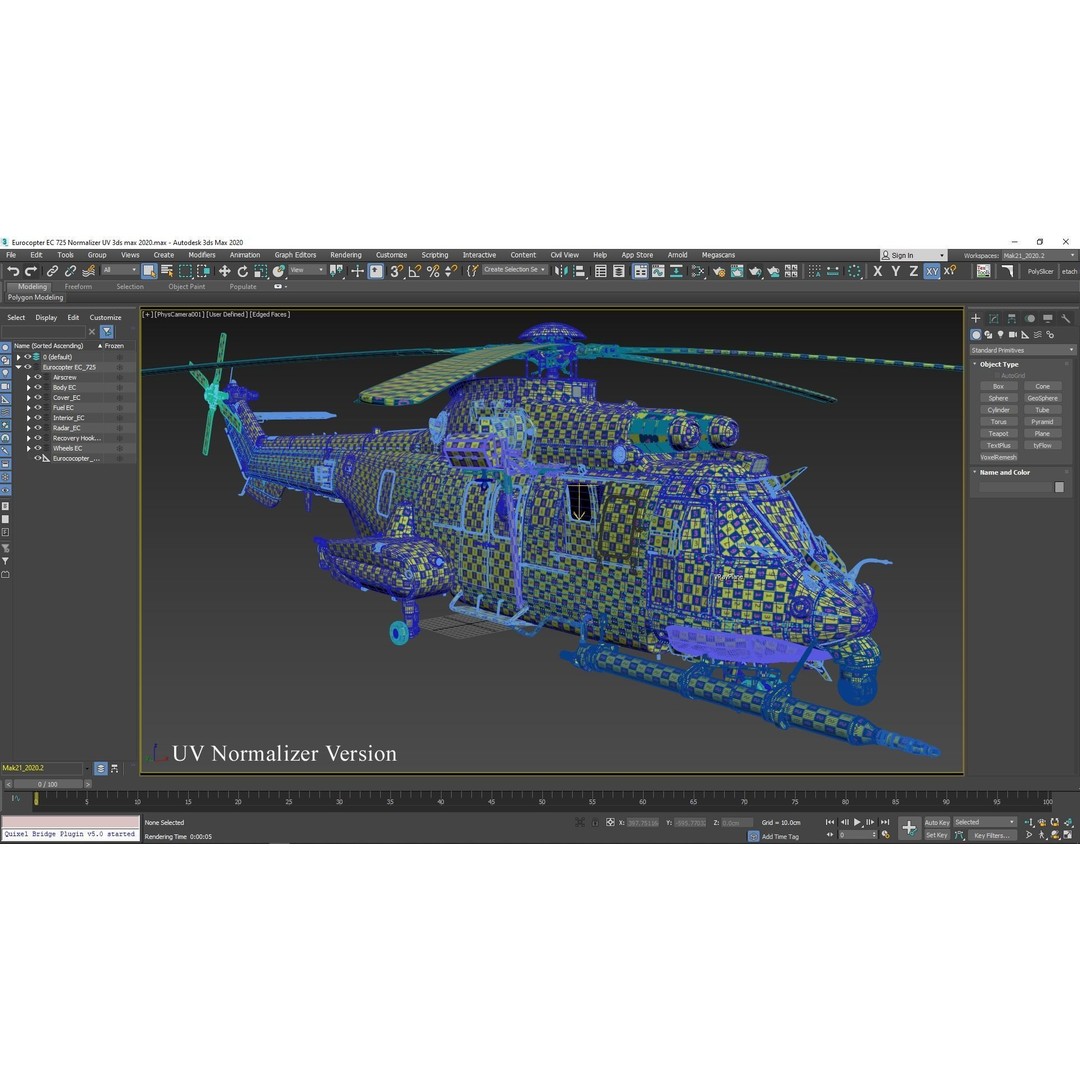Restrict transform to Y axis

click(x=895, y=271)
